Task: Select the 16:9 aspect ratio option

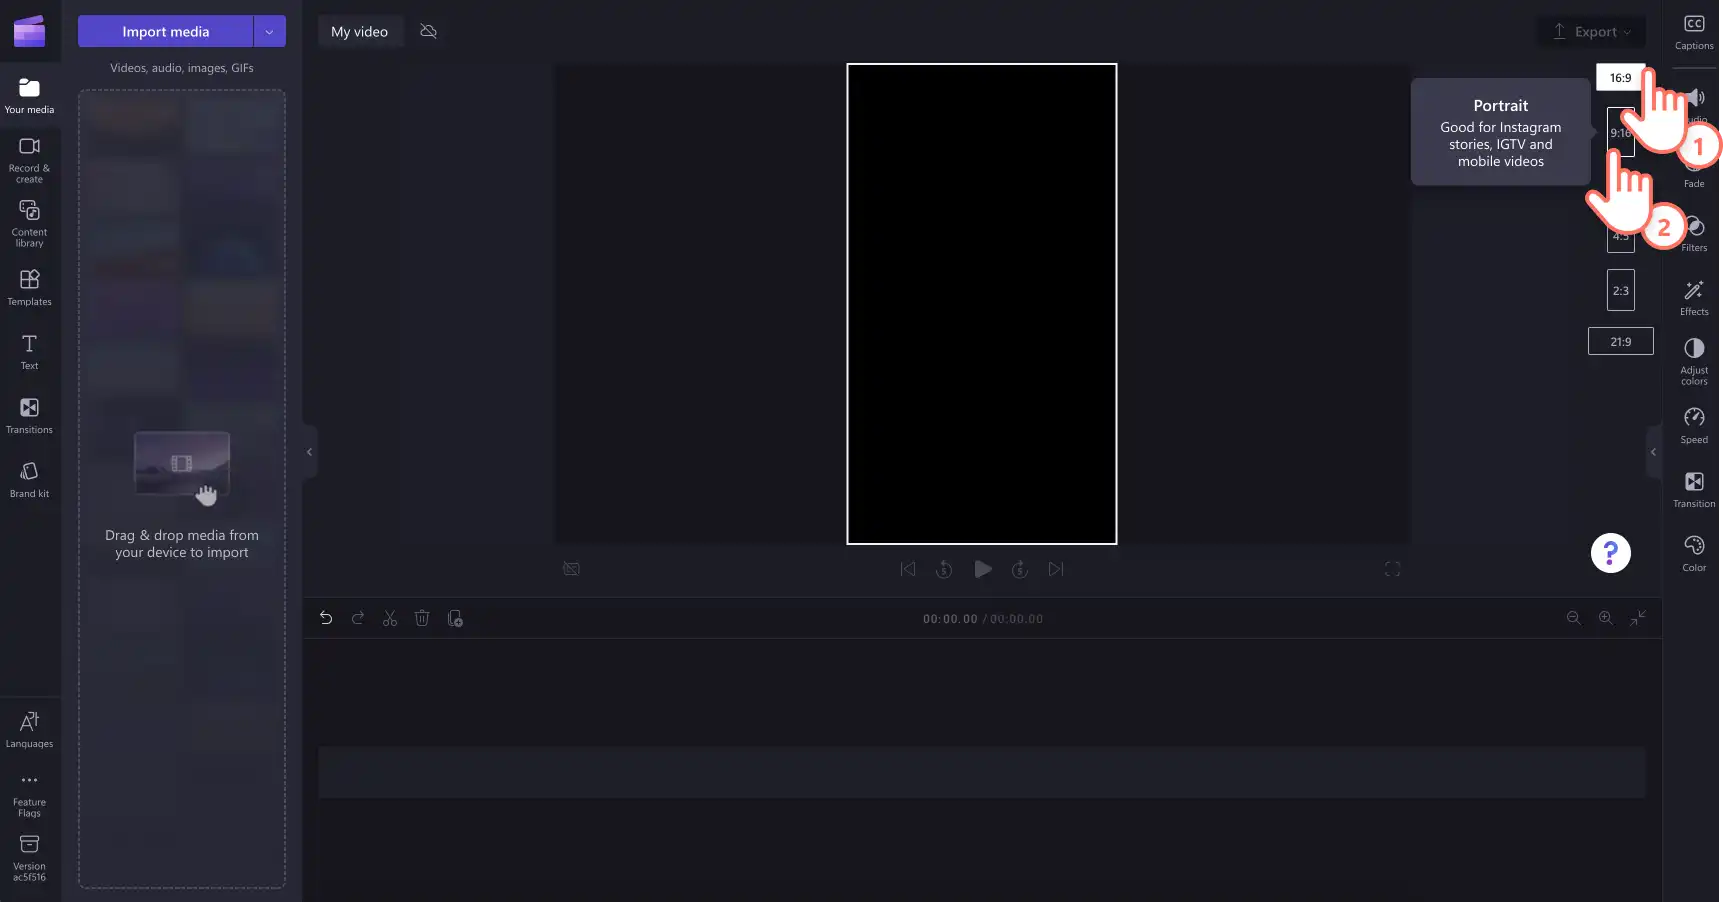Action: 1620,78
